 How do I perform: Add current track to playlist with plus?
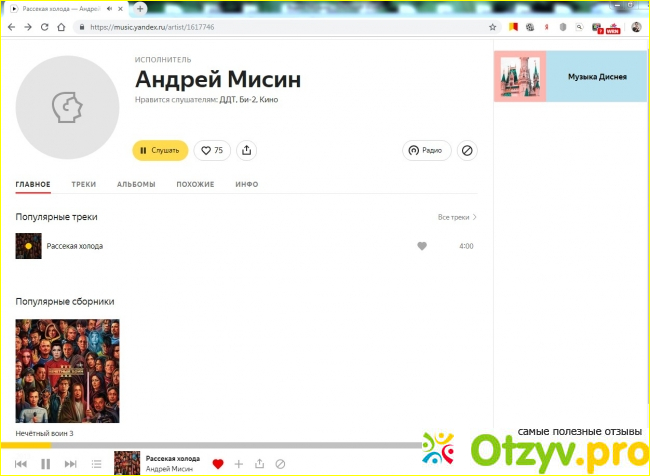coord(238,464)
